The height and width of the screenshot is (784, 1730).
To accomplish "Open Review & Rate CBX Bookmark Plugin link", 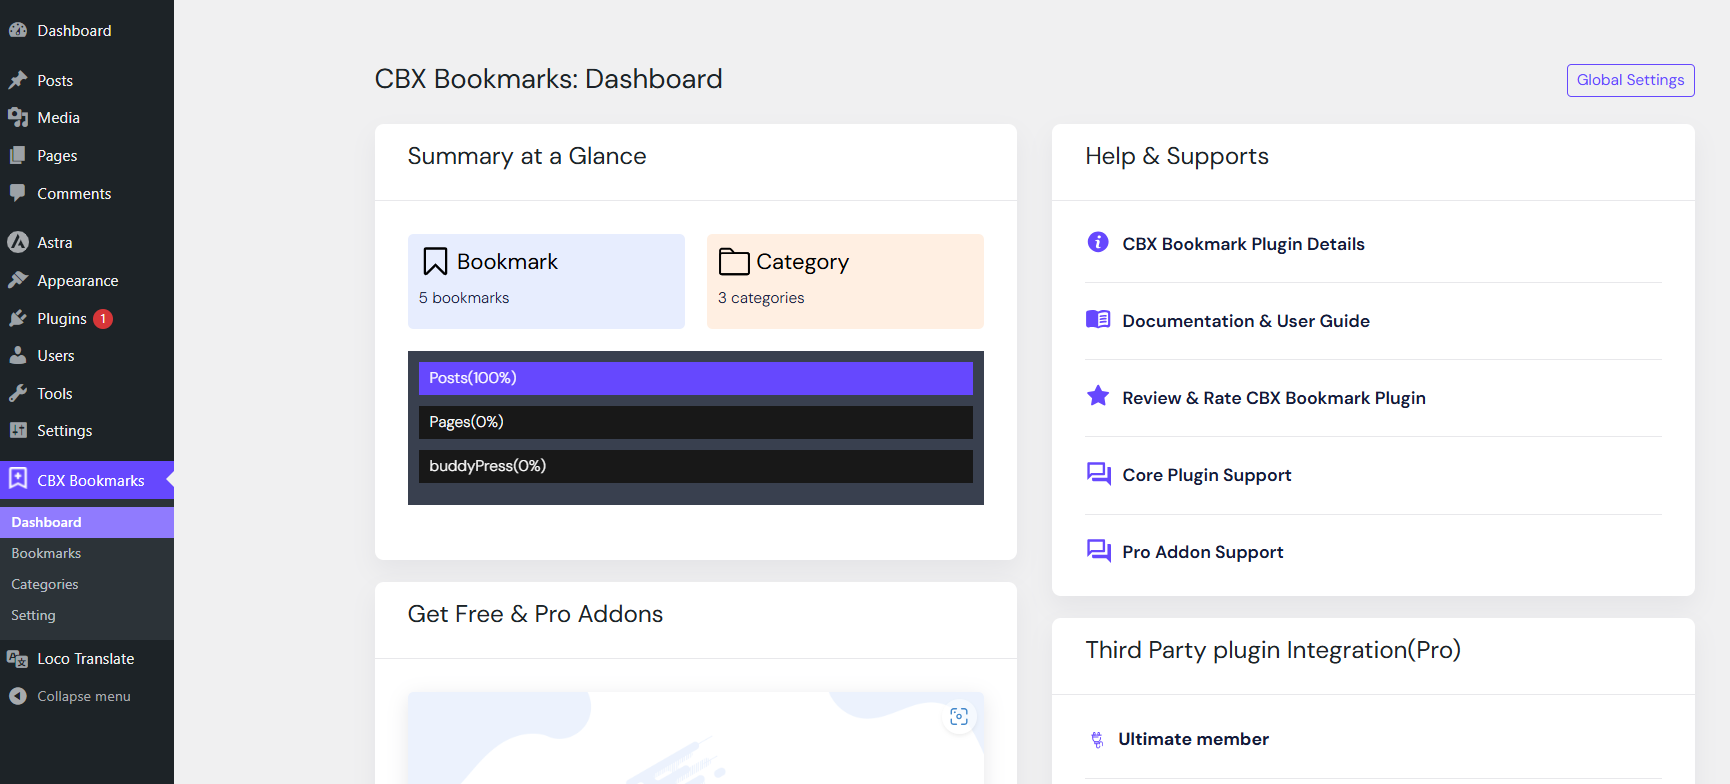I will tap(1274, 398).
